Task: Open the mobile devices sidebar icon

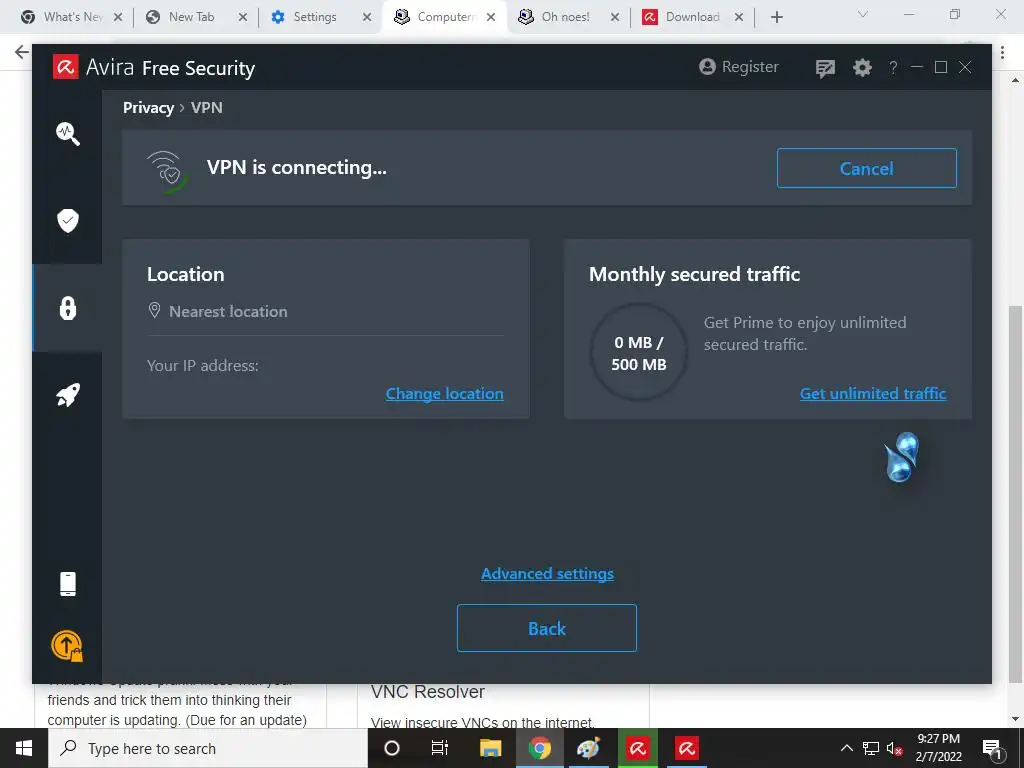Action: pyautogui.click(x=68, y=584)
